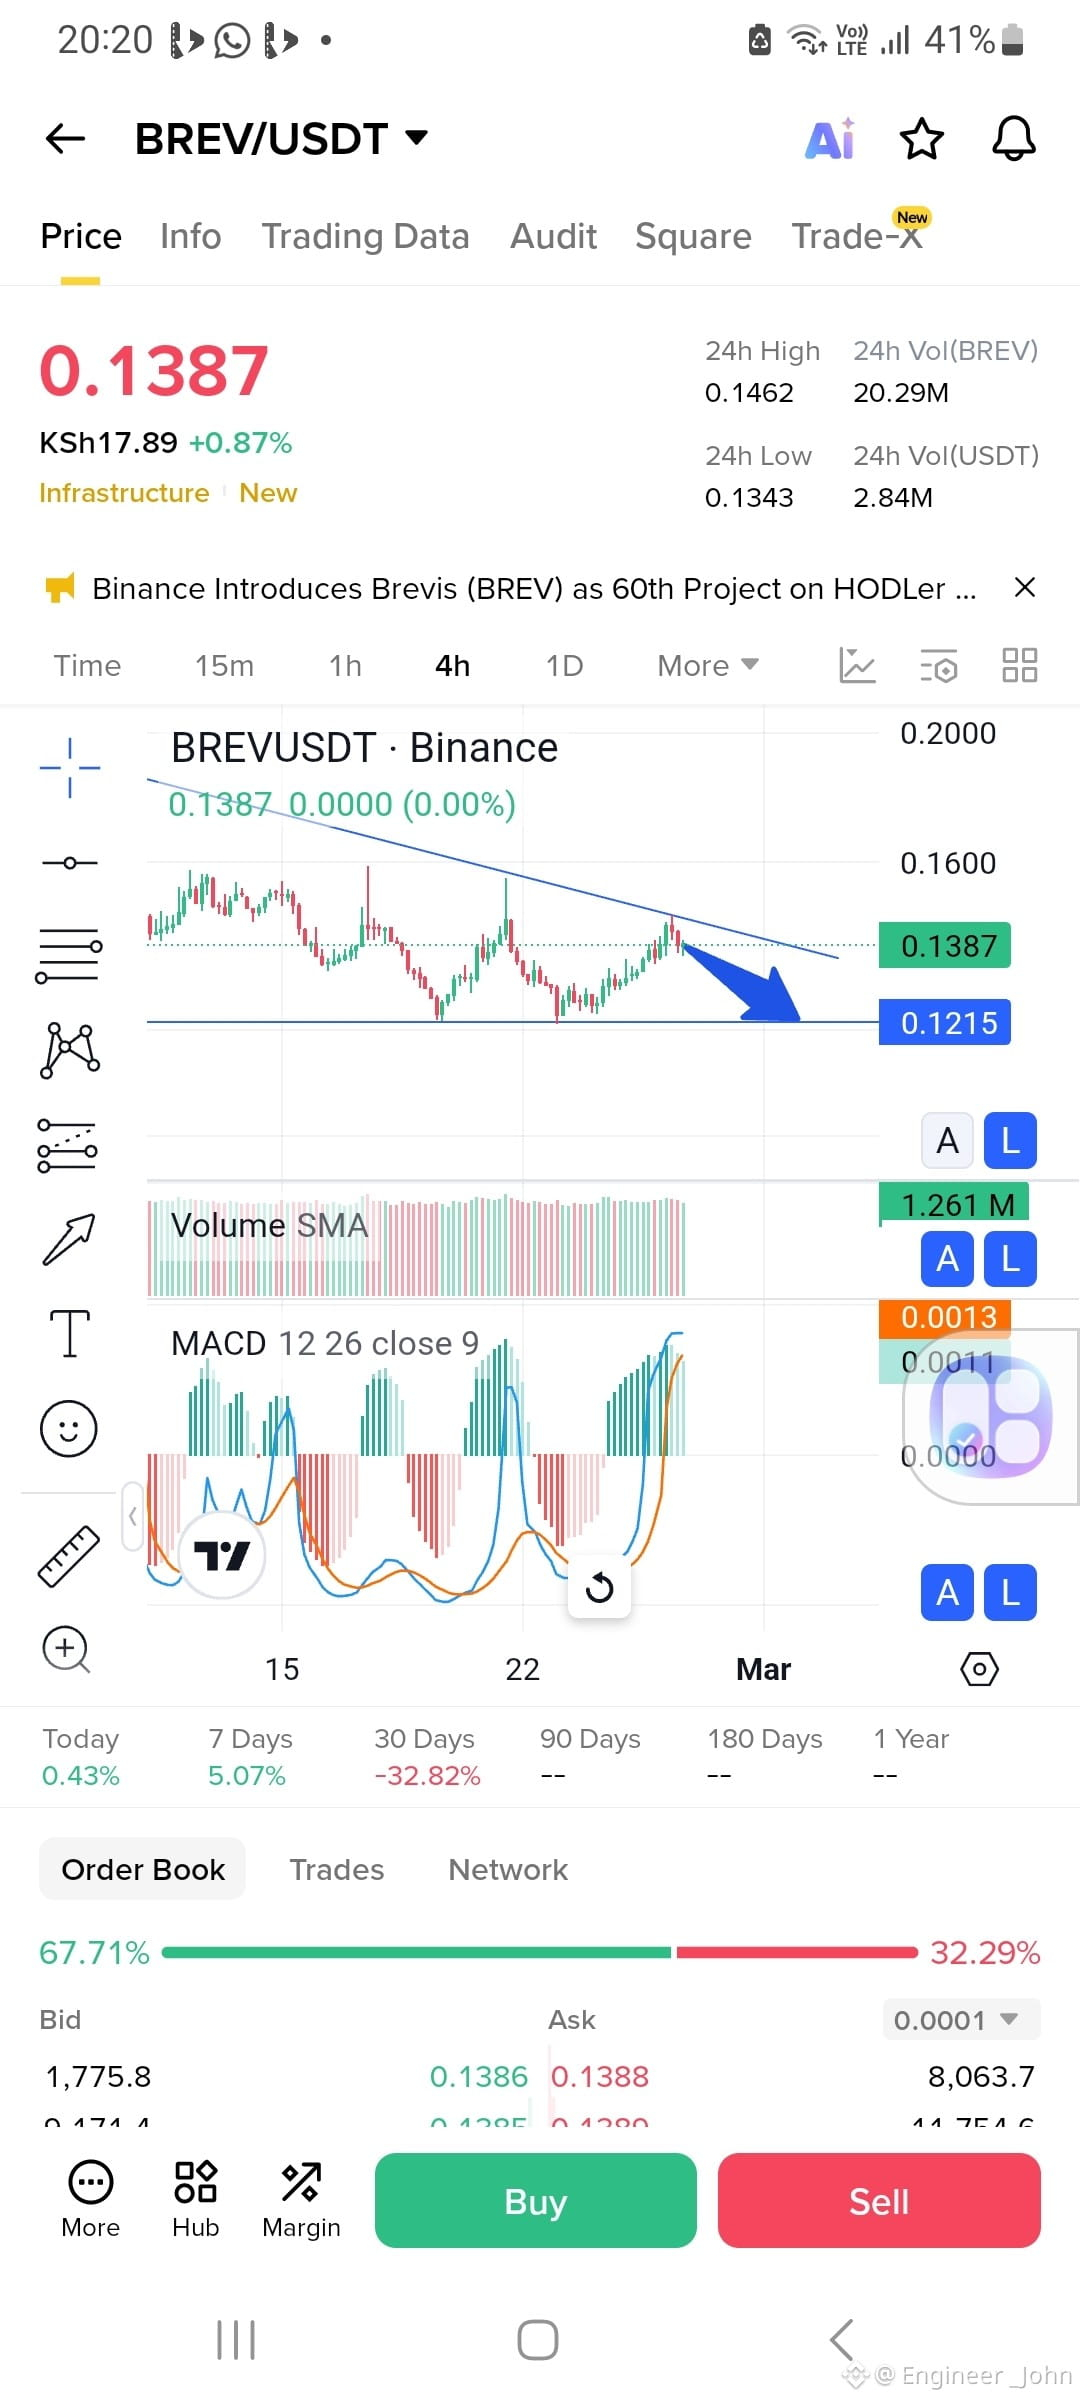Select the 1D chart interval
This screenshot has width=1080, height=2400.
564,666
